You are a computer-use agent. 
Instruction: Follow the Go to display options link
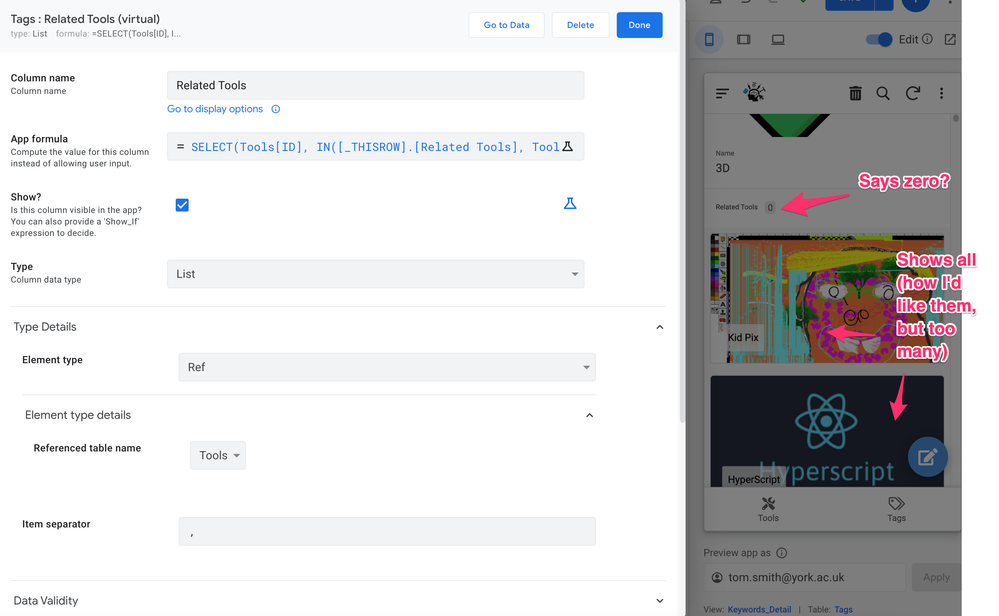(215, 109)
